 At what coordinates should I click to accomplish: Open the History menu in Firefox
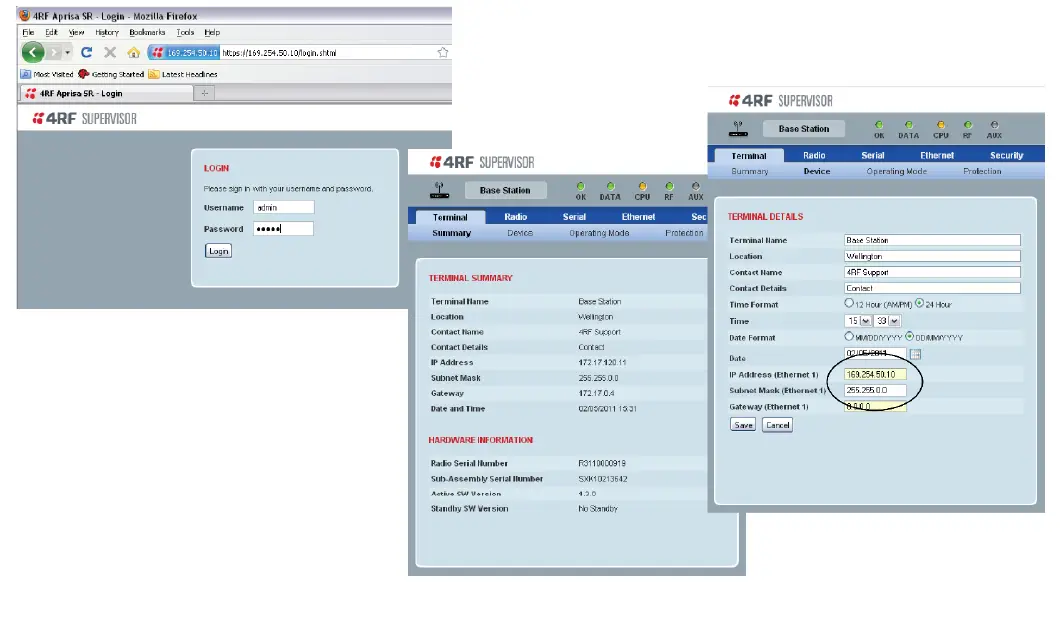107,32
